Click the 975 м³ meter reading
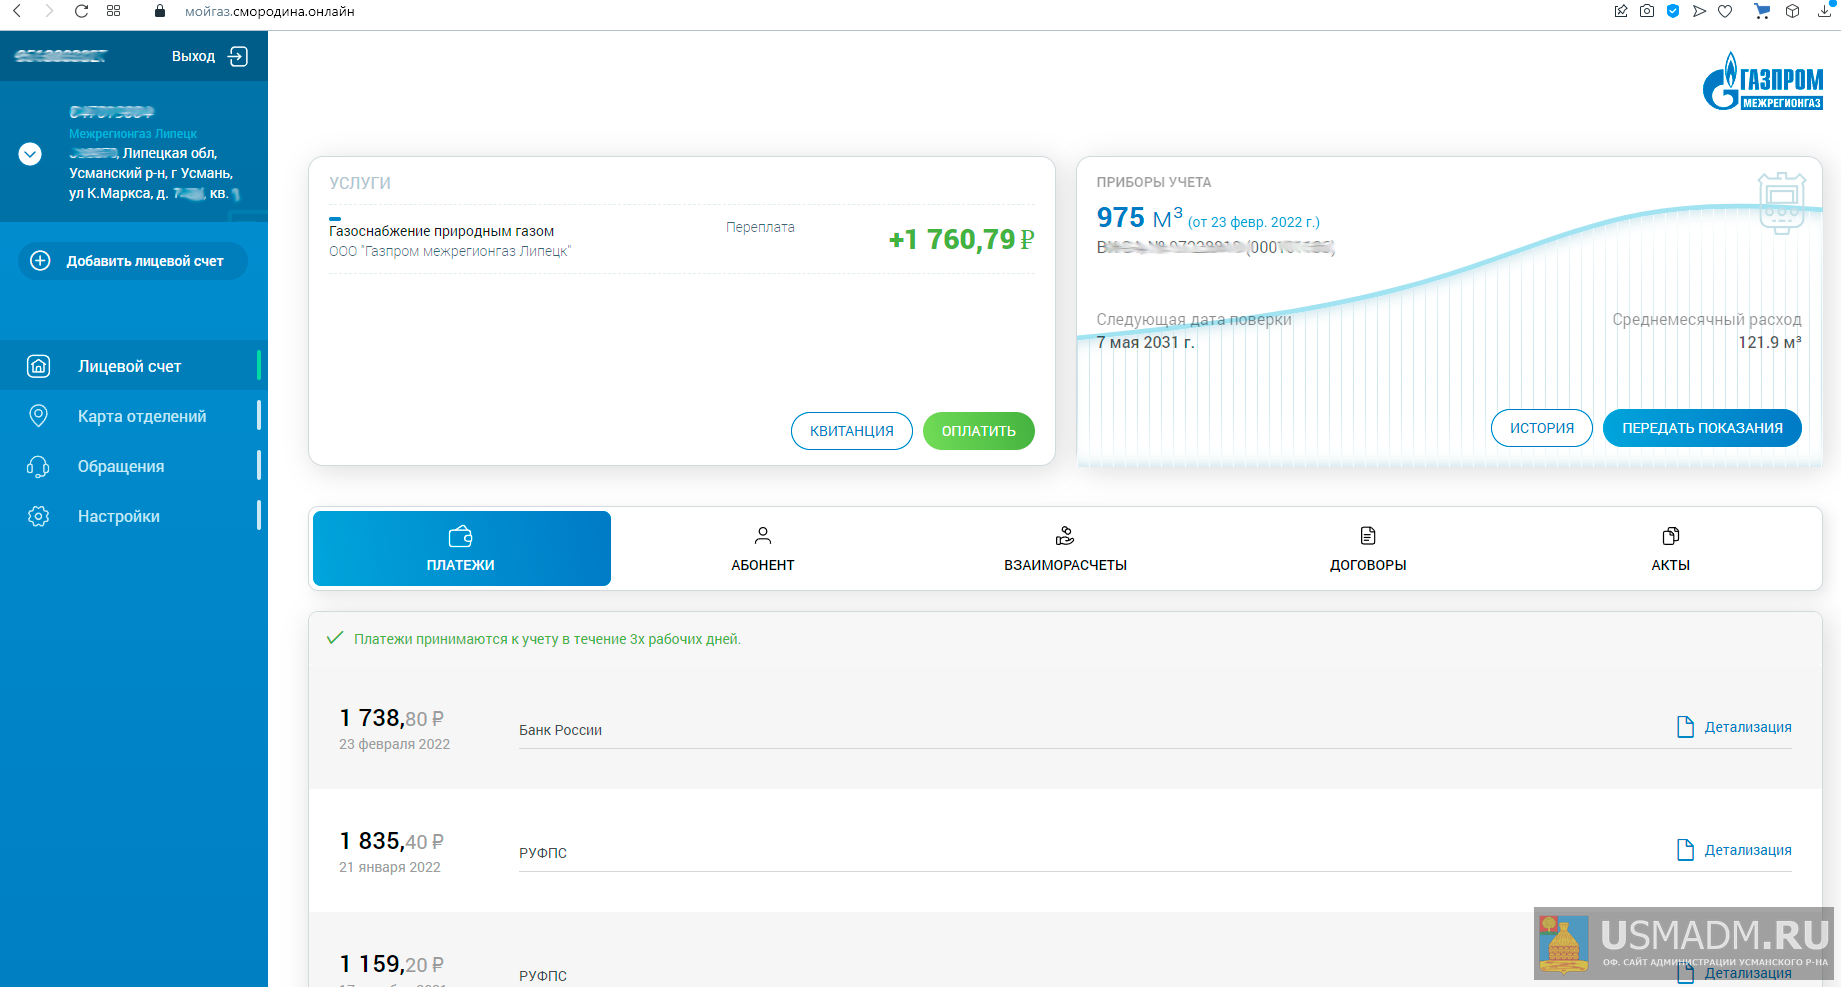 (1140, 217)
